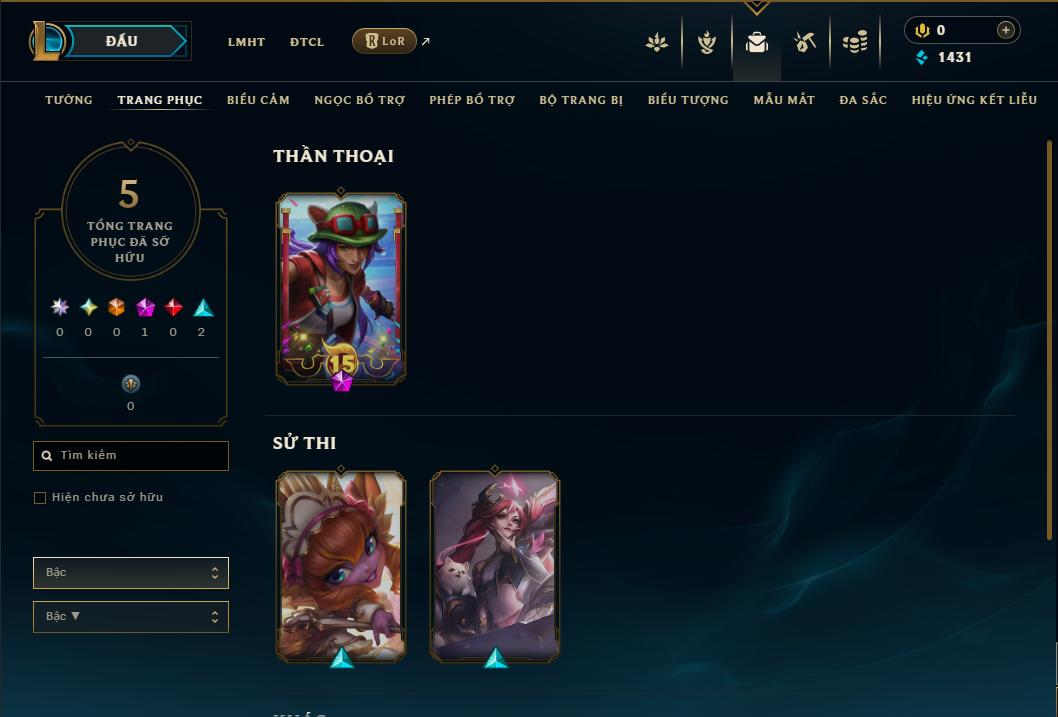Image resolution: width=1058 pixels, height=717 pixels.
Task: Open the Loot hammer icon
Action: point(804,42)
